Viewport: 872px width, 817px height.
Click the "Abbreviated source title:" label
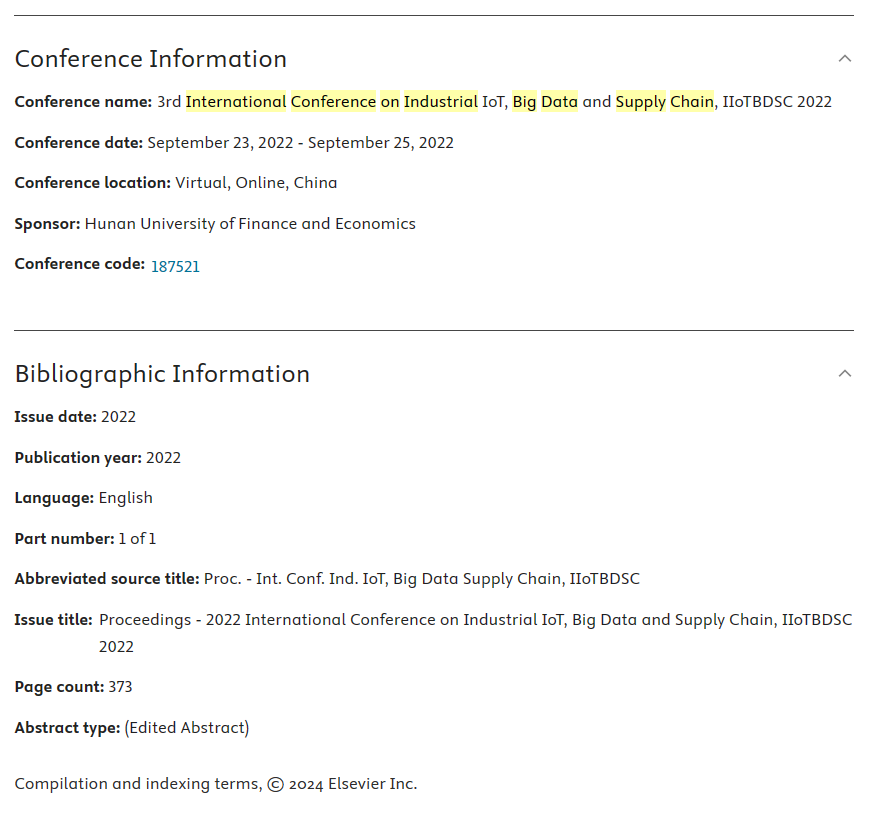click(x=107, y=579)
